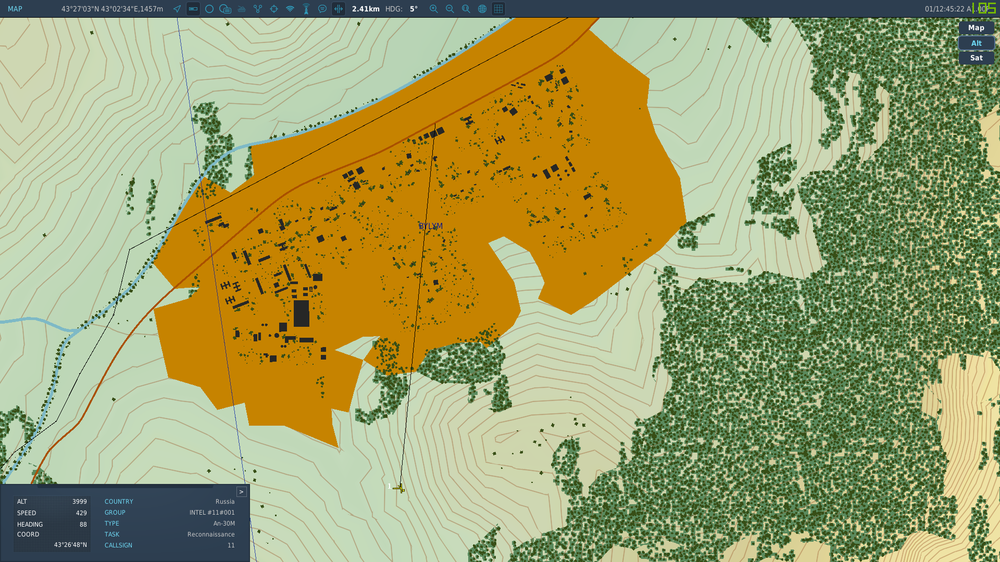Screen dimensions: 1000x562
Task: Select the distance ruler measurement tool
Action: pos(338,8)
